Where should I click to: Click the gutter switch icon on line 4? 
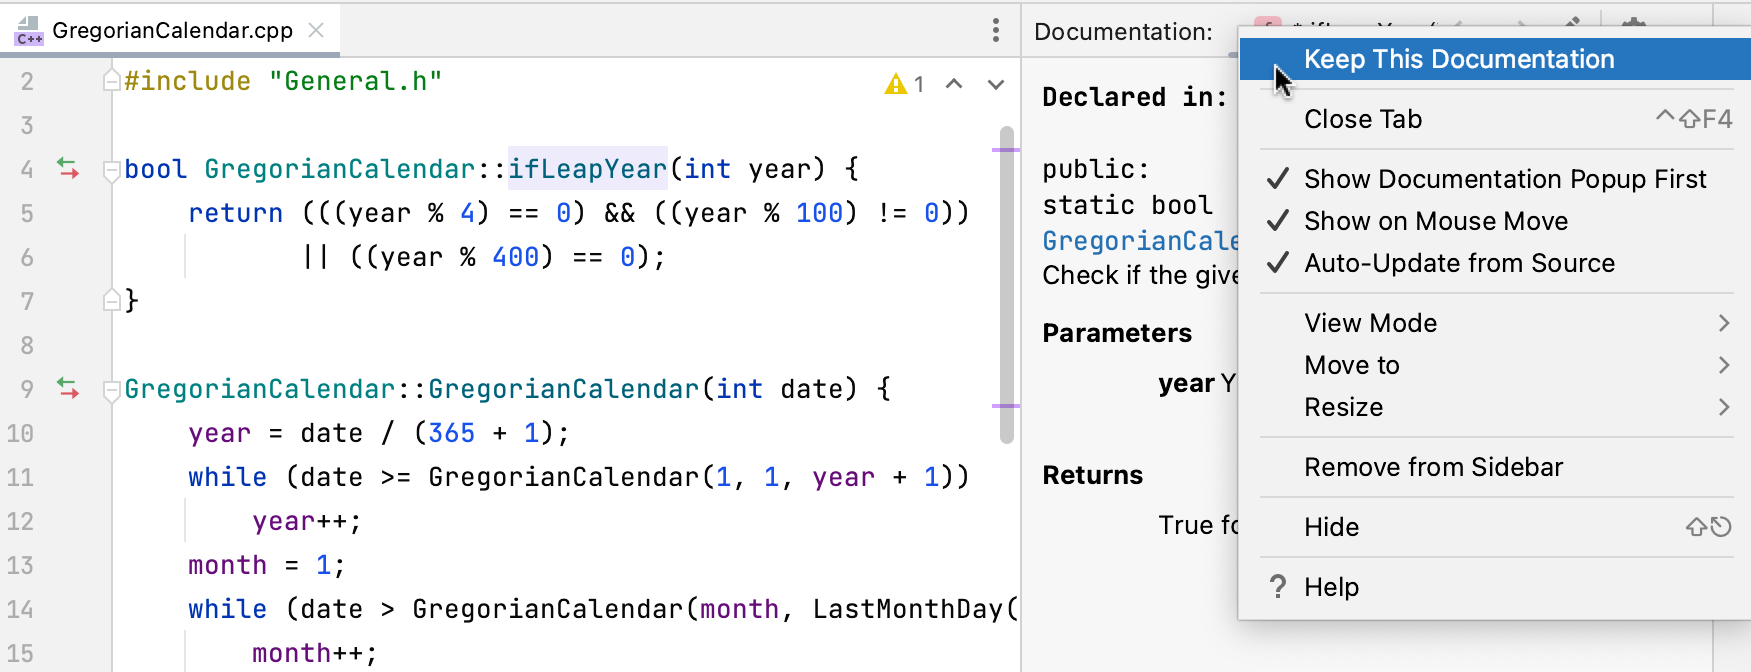[x=68, y=168]
